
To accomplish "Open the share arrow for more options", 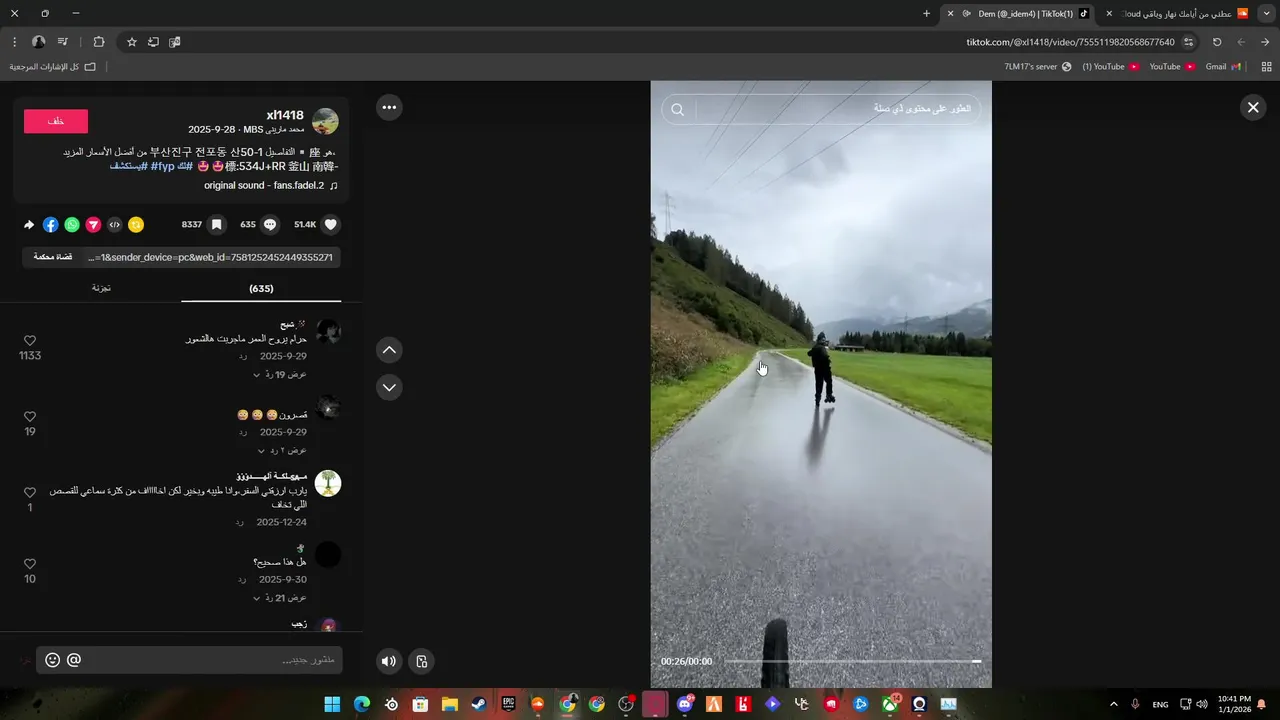I will [29, 225].
